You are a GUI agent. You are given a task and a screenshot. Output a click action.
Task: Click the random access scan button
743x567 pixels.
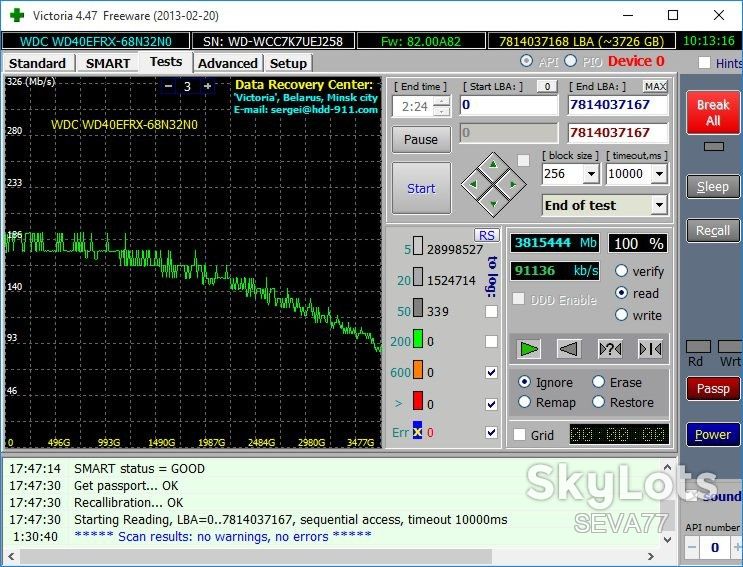tap(610, 349)
